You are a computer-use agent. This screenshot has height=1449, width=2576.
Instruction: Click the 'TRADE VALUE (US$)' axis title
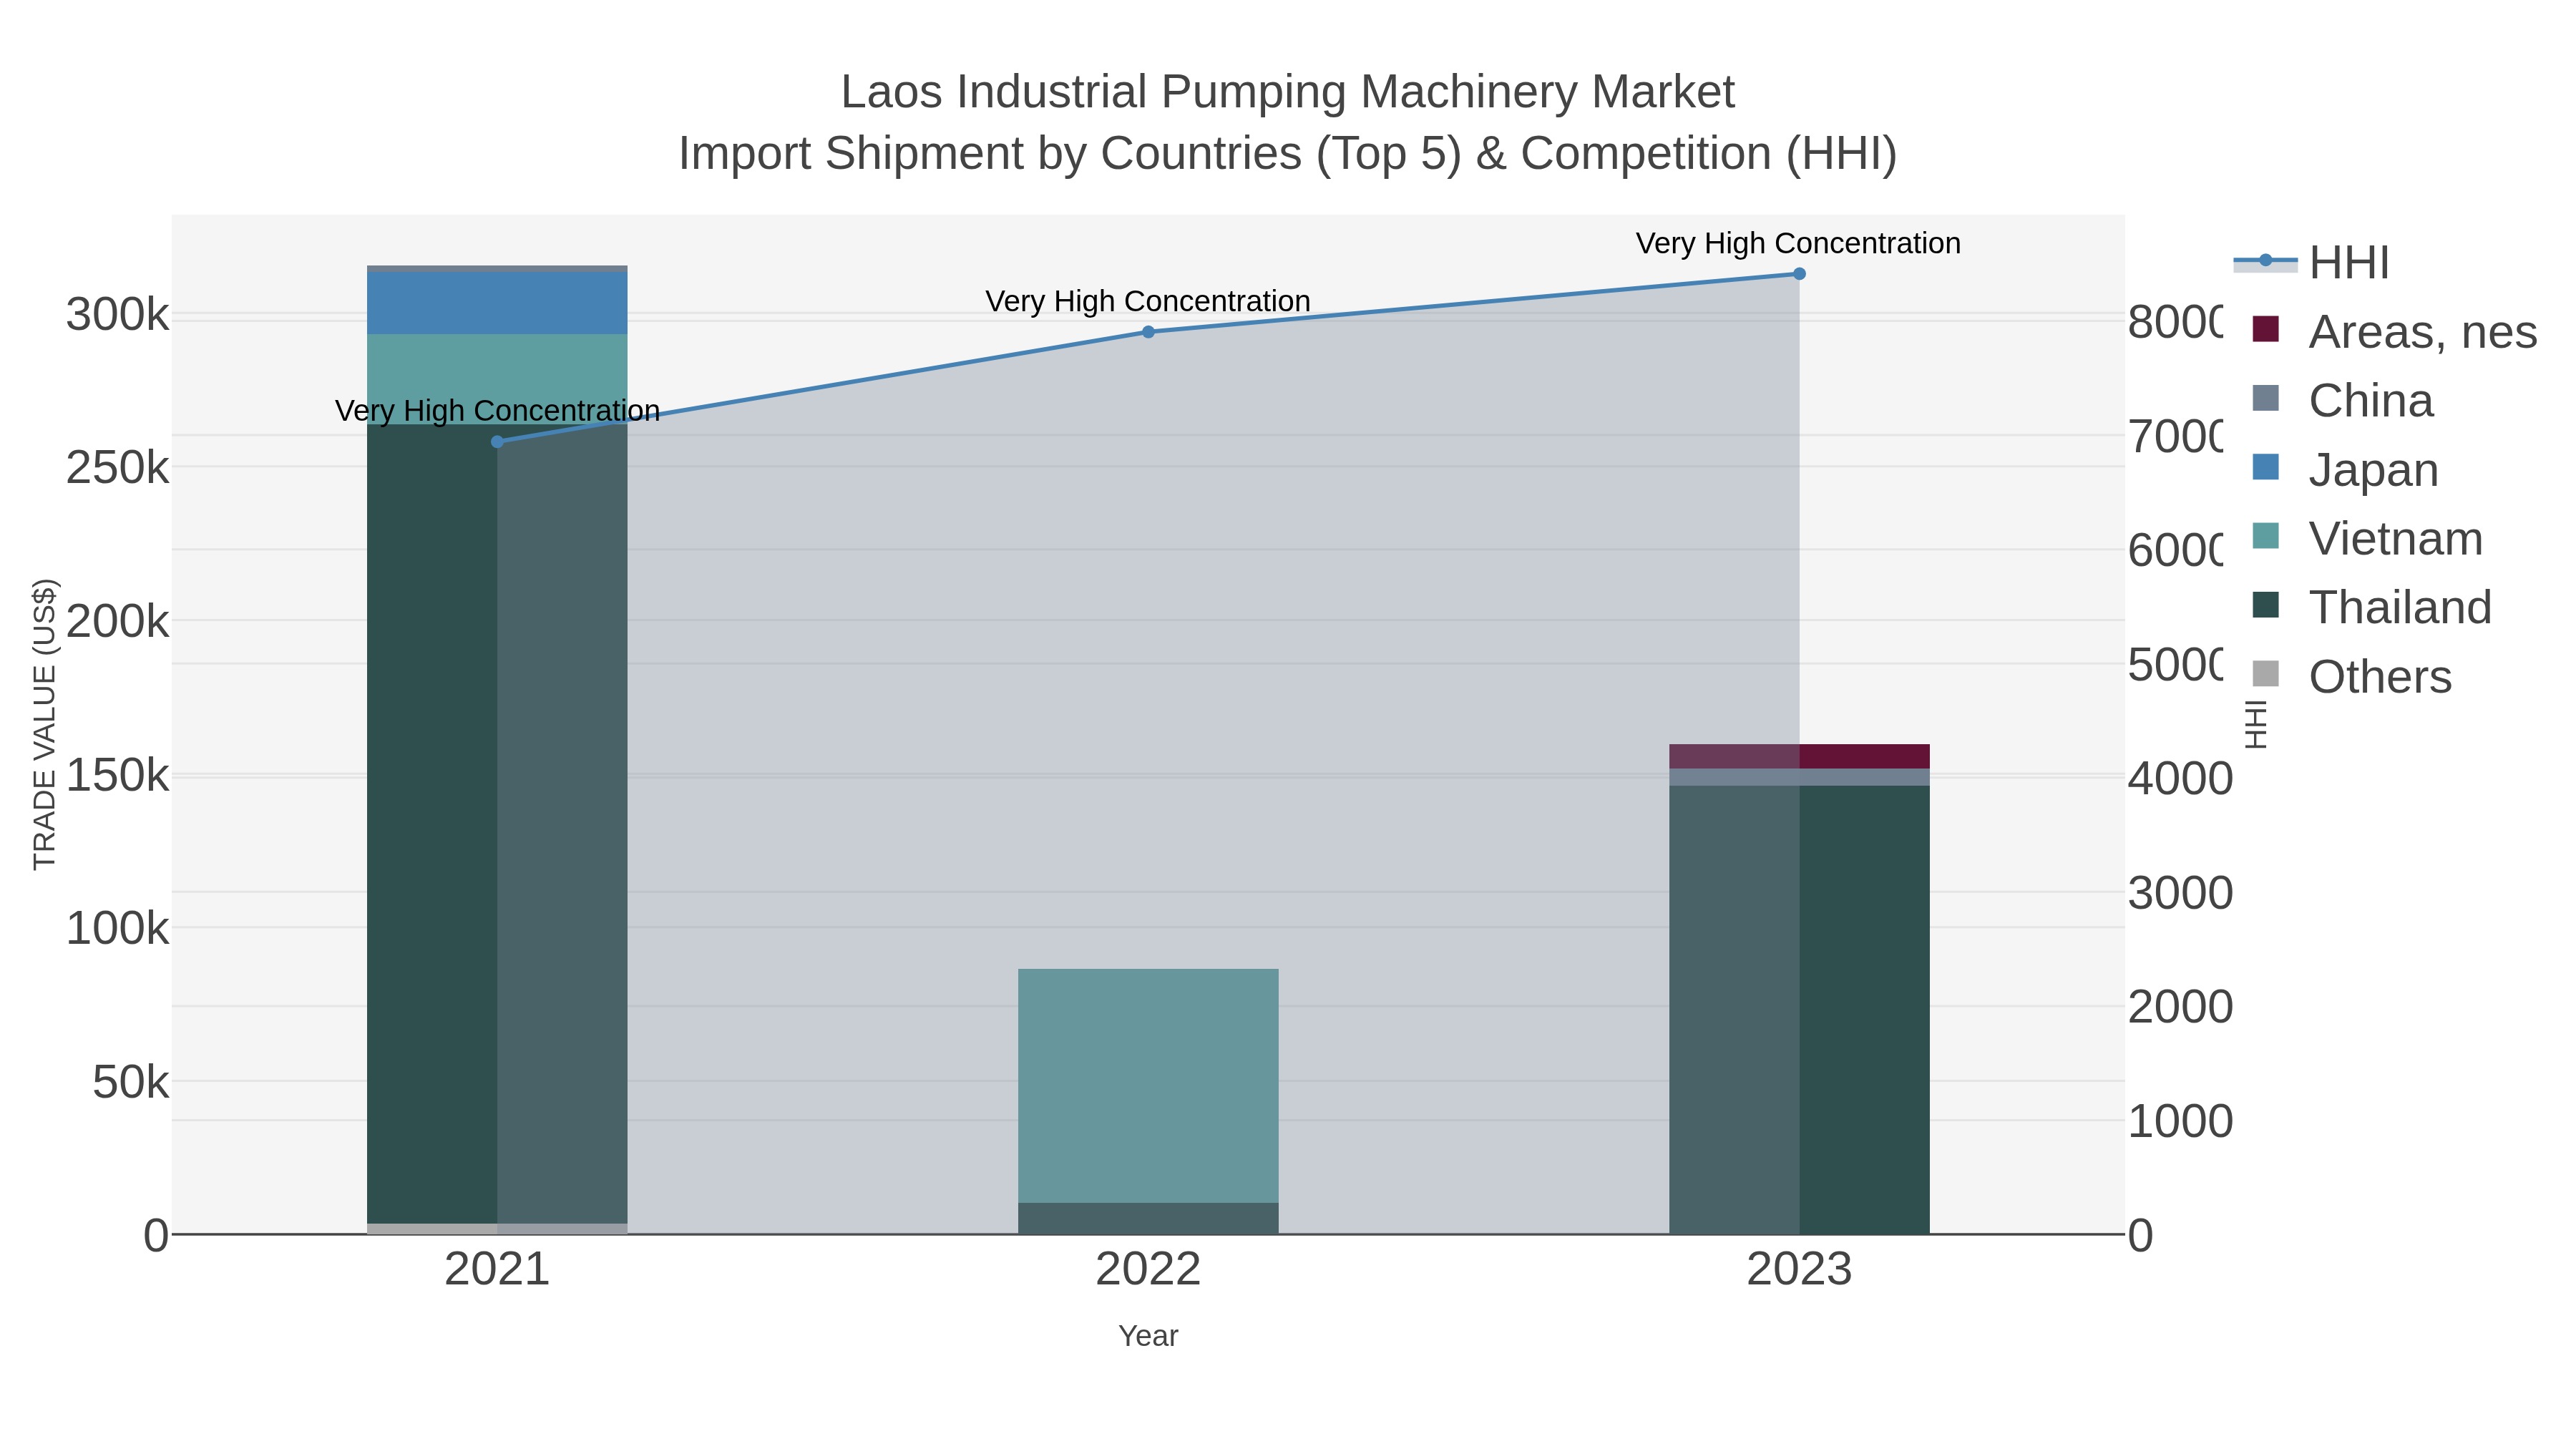click(45, 724)
